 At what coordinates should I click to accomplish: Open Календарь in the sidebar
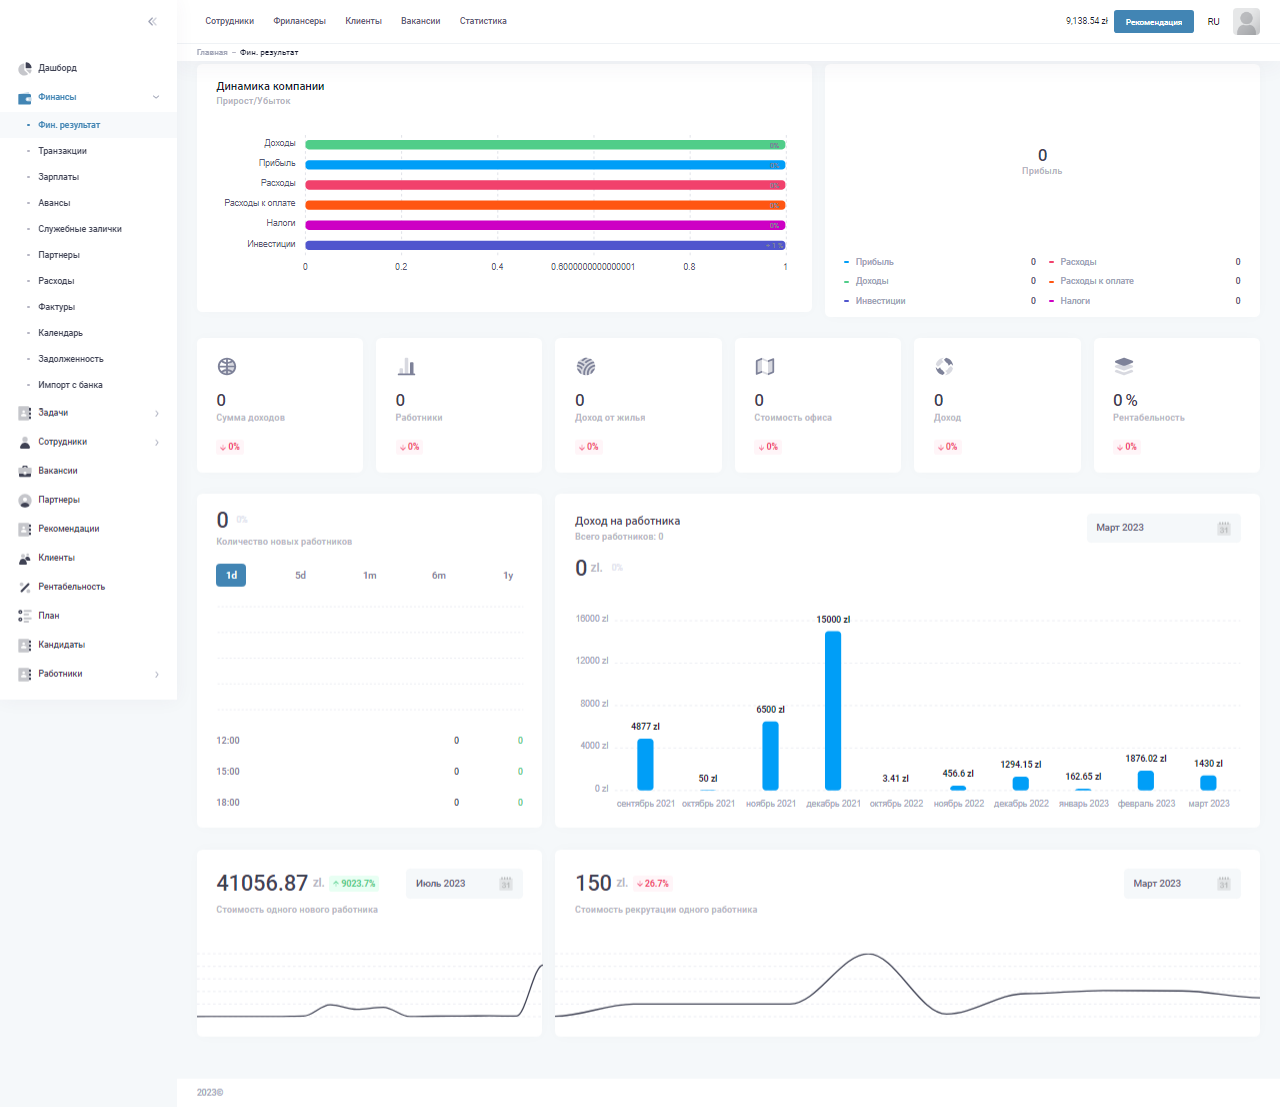tap(61, 333)
